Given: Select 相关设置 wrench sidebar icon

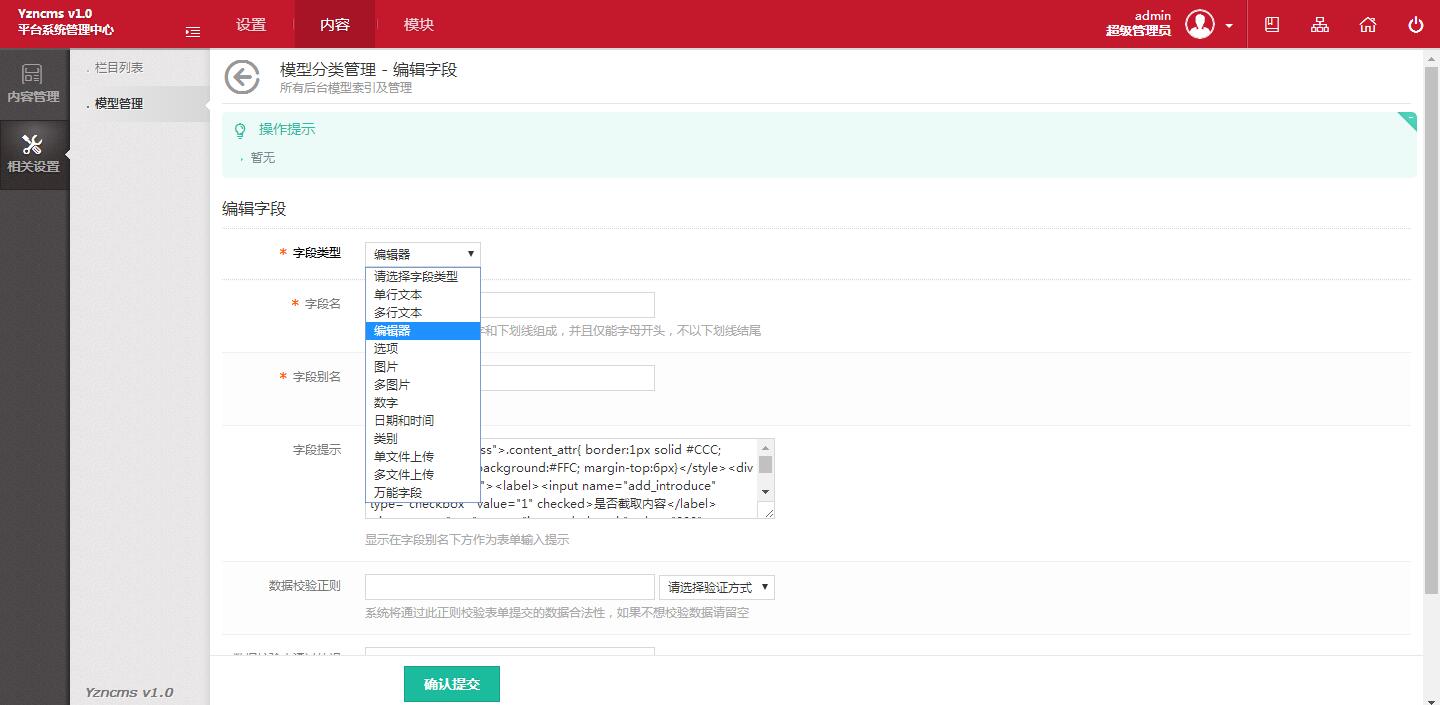Looking at the screenshot, I should [33, 154].
